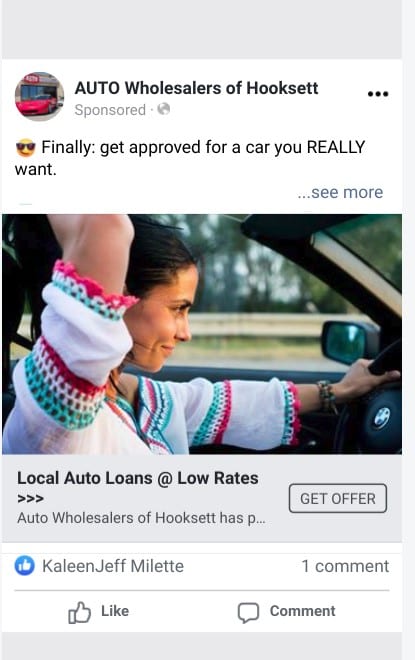This screenshot has width=415, height=660.
Task: Click the GET OFFER button
Action: 338,498
